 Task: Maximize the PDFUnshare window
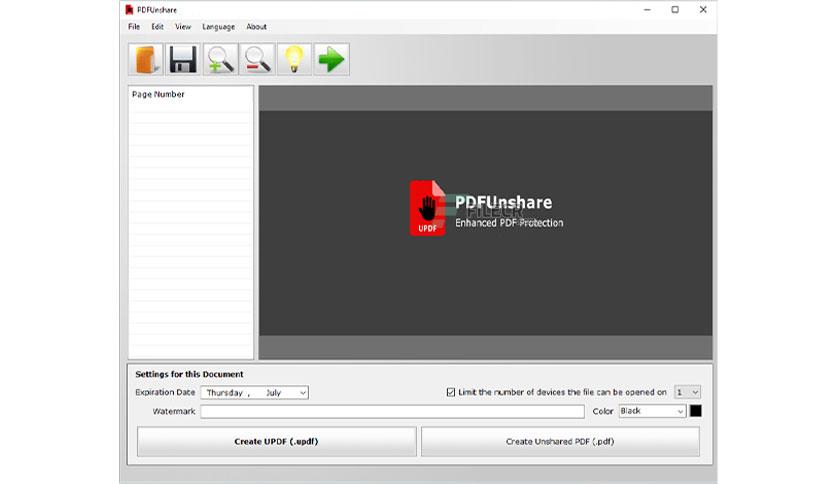[x=675, y=10]
